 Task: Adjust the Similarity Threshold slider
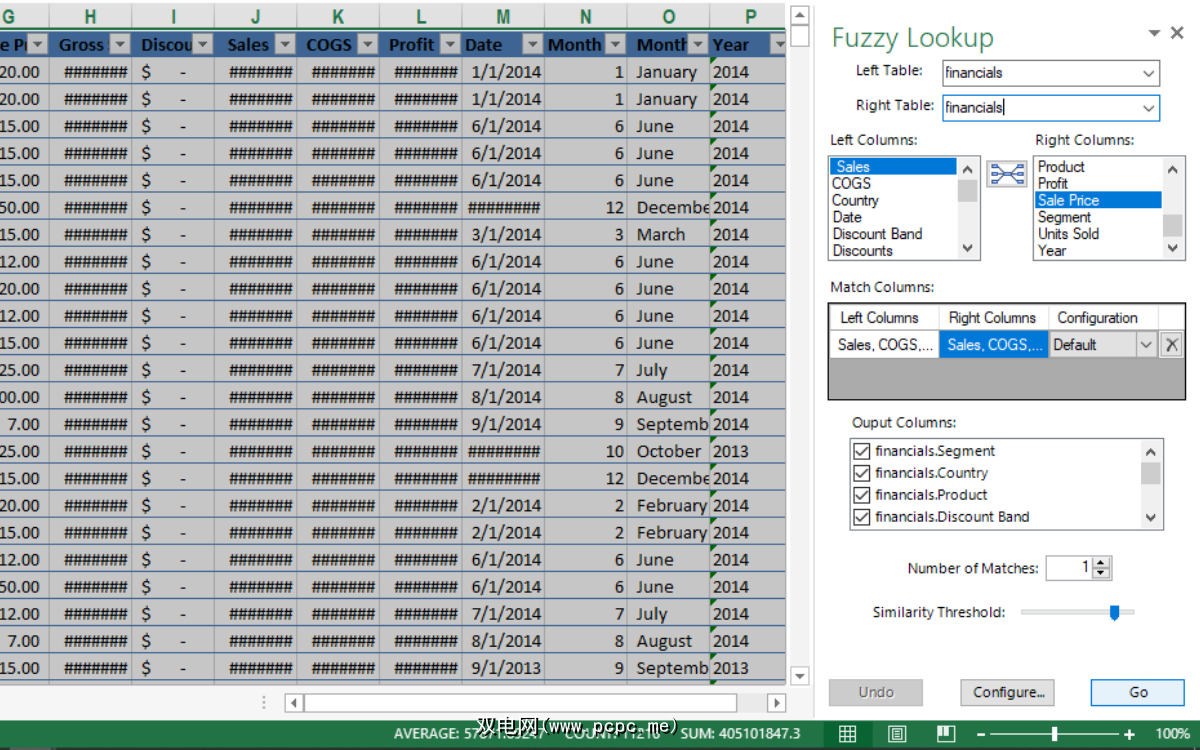(x=1114, y=612)
